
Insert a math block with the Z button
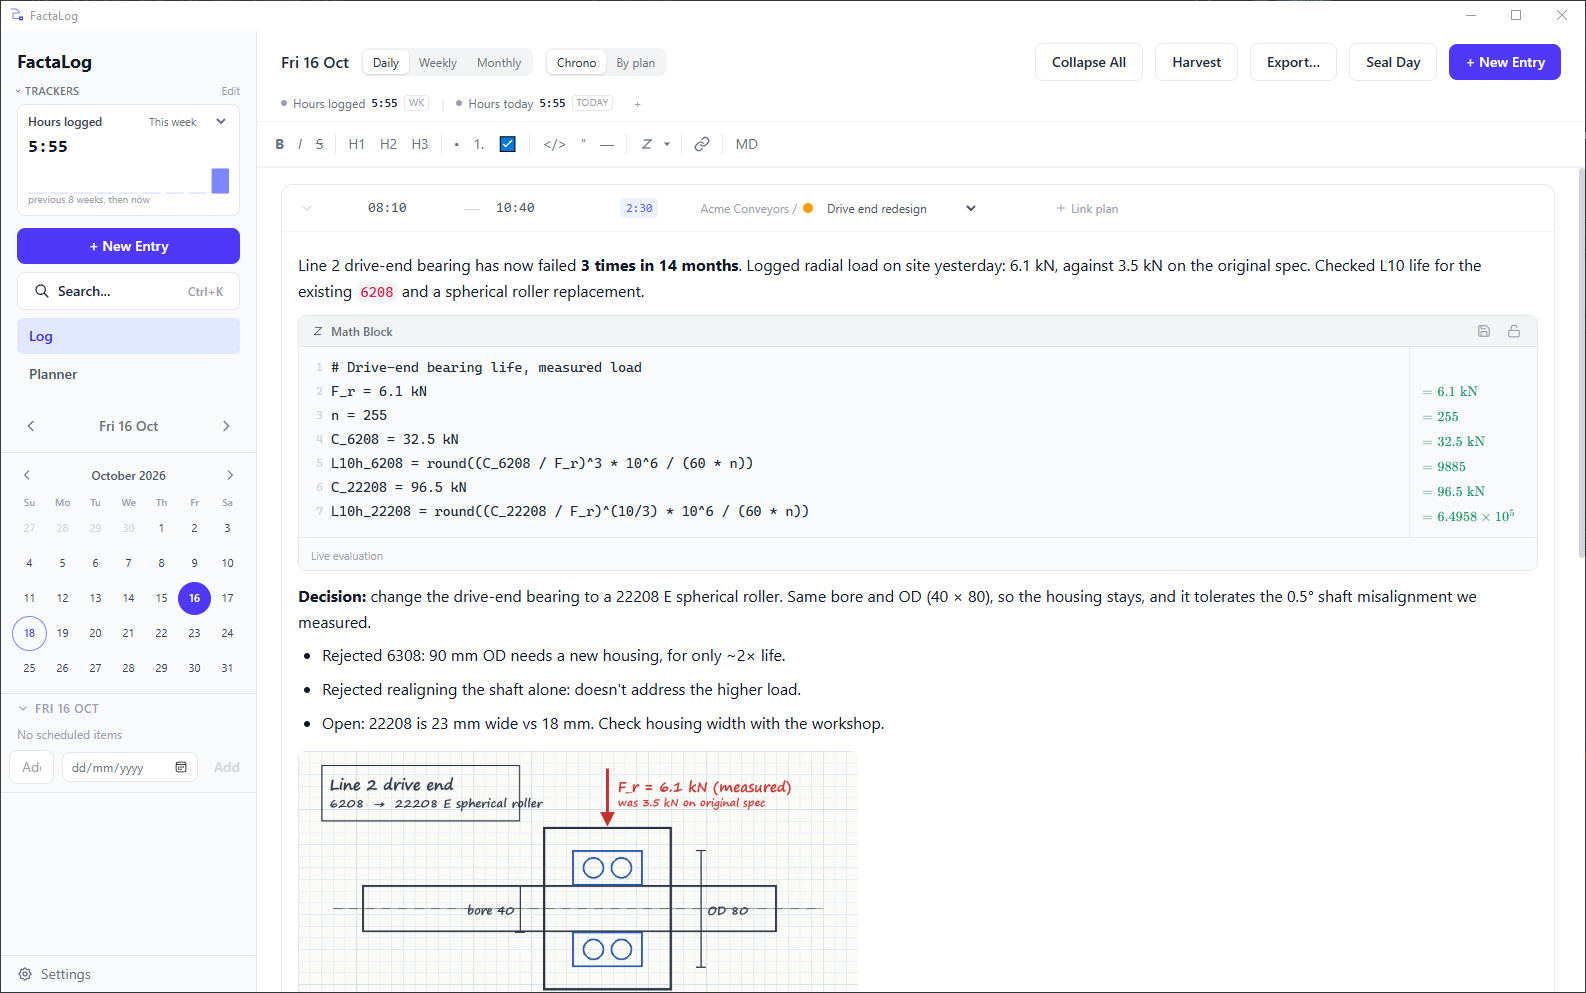click(647, 144)
